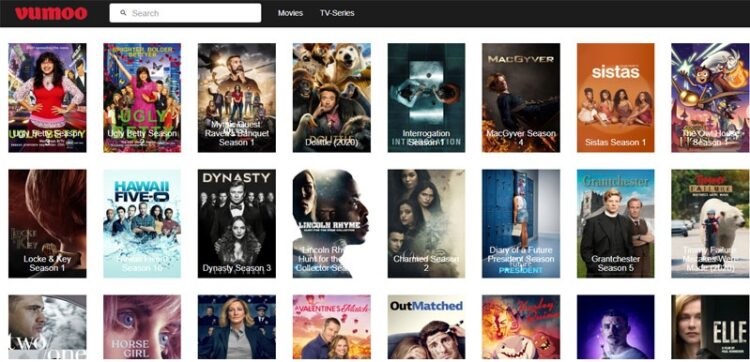Open Grantchester Season 5 poster

[616, 223]
